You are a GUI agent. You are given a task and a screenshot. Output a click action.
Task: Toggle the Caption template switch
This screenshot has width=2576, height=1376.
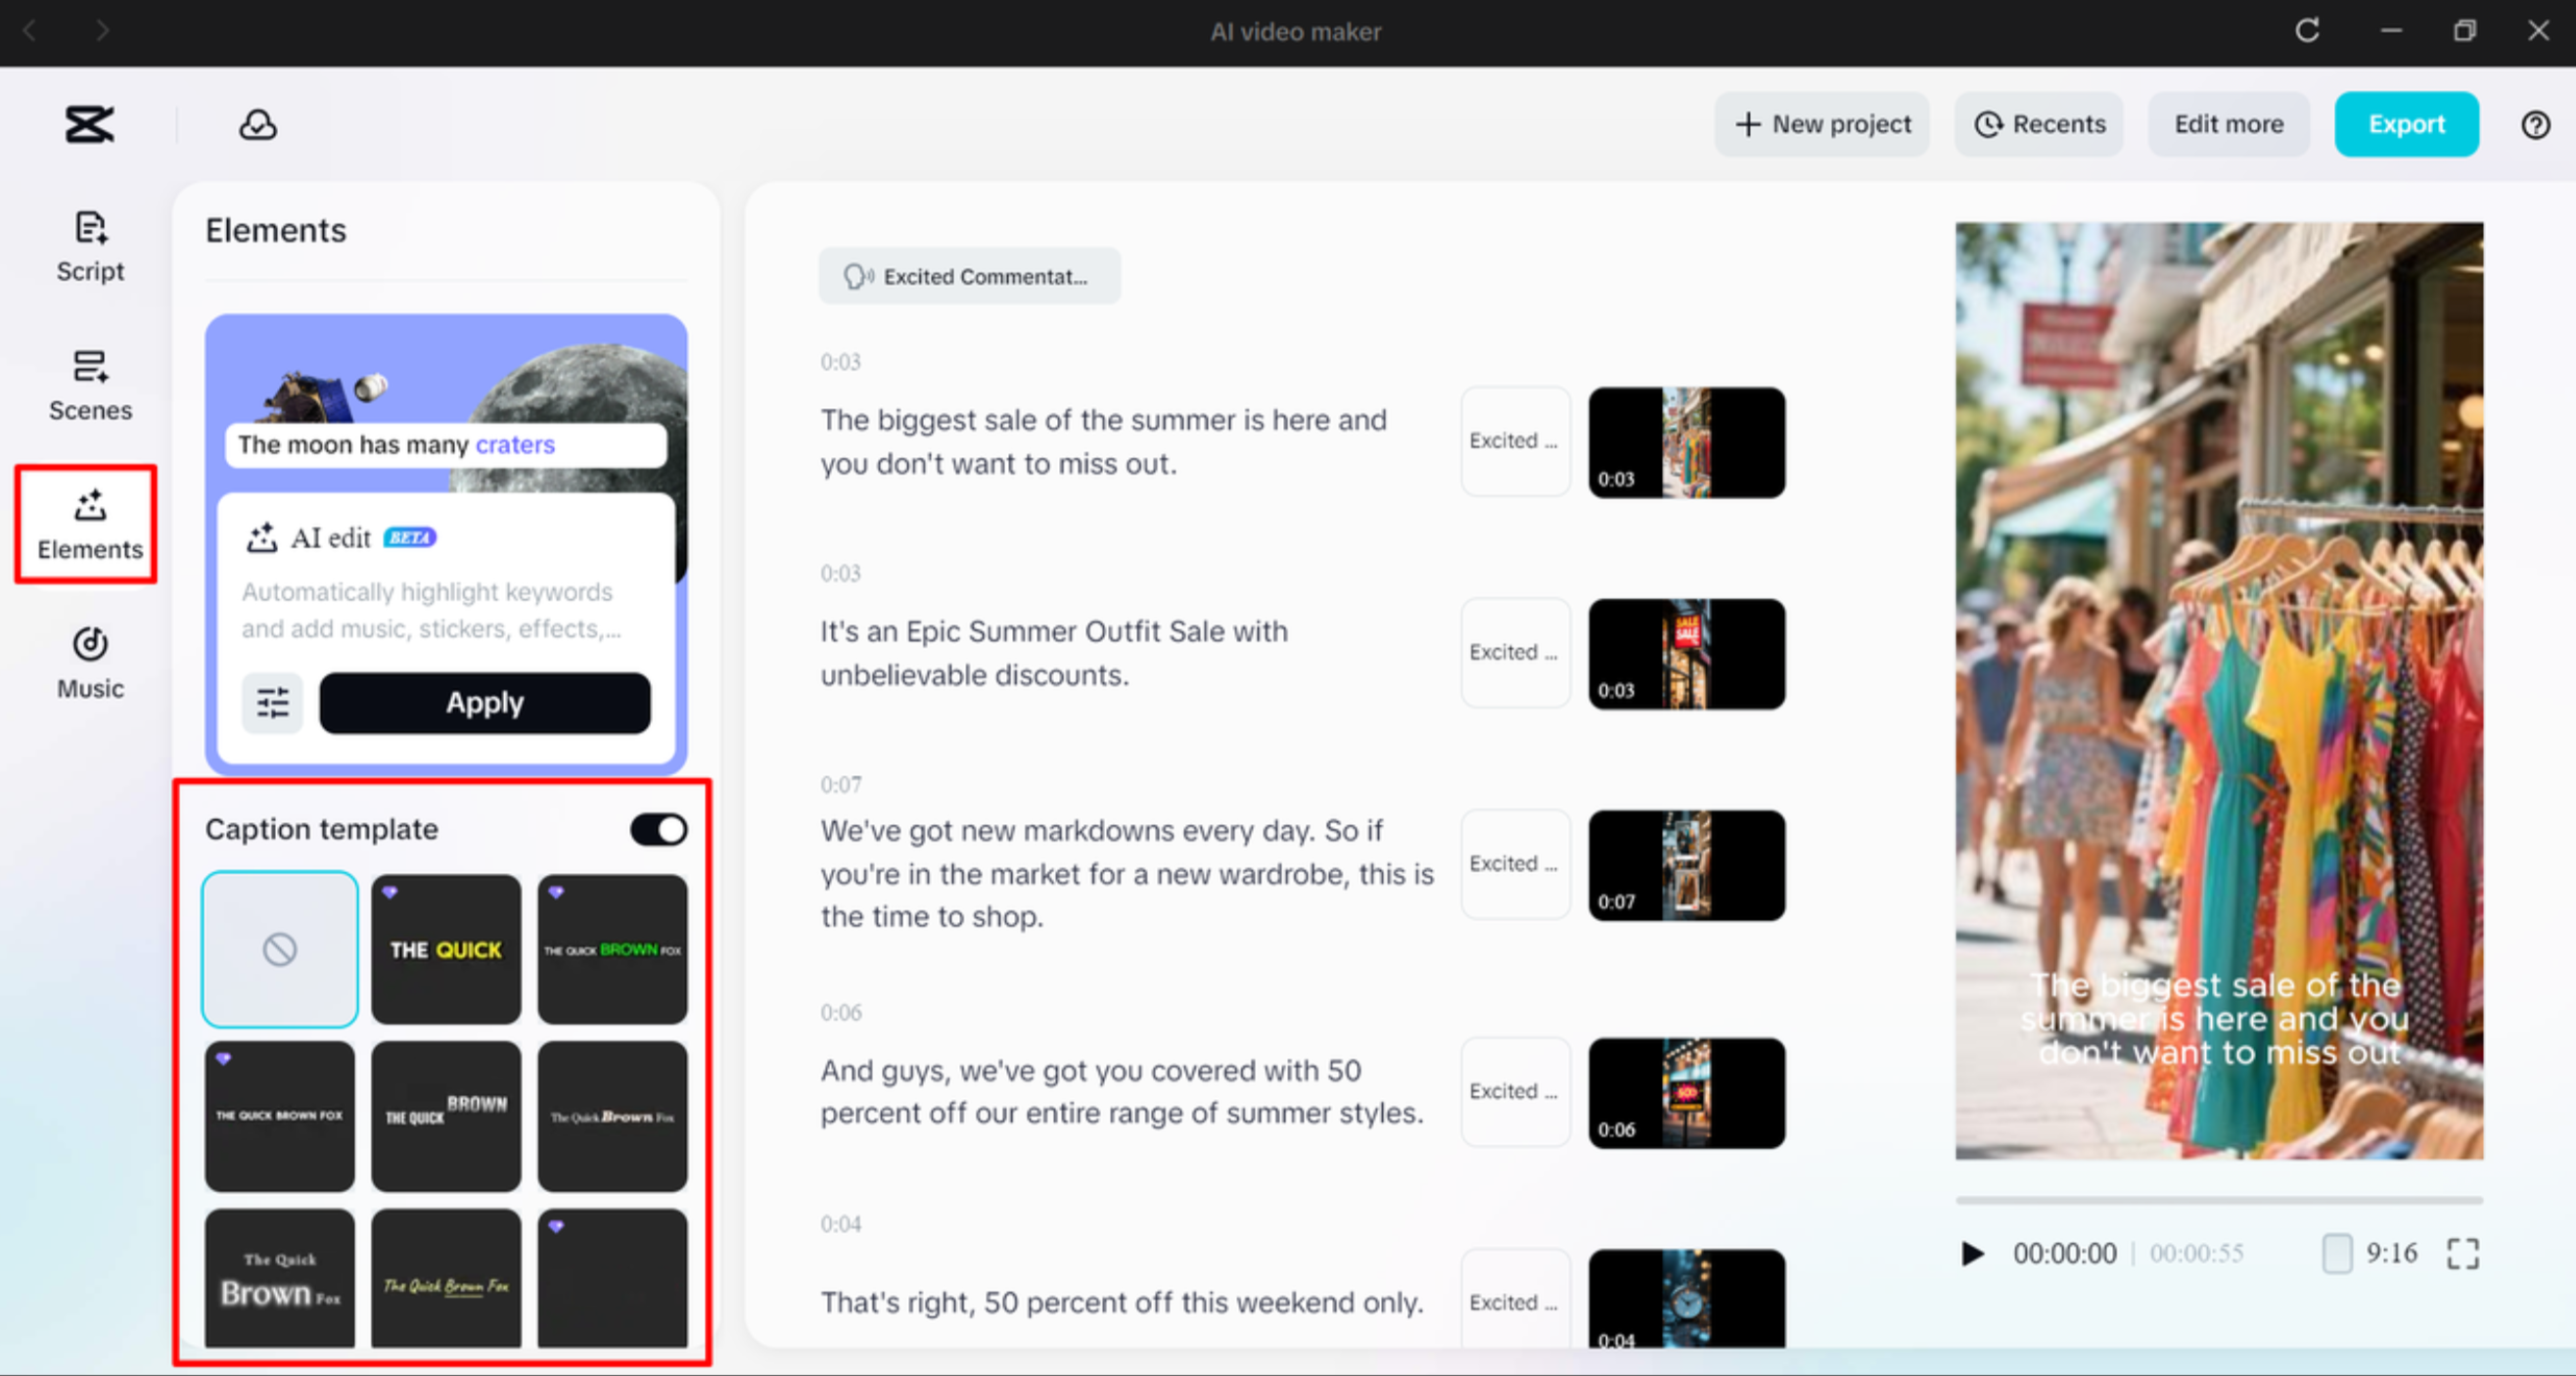click(x=658, y=829)
